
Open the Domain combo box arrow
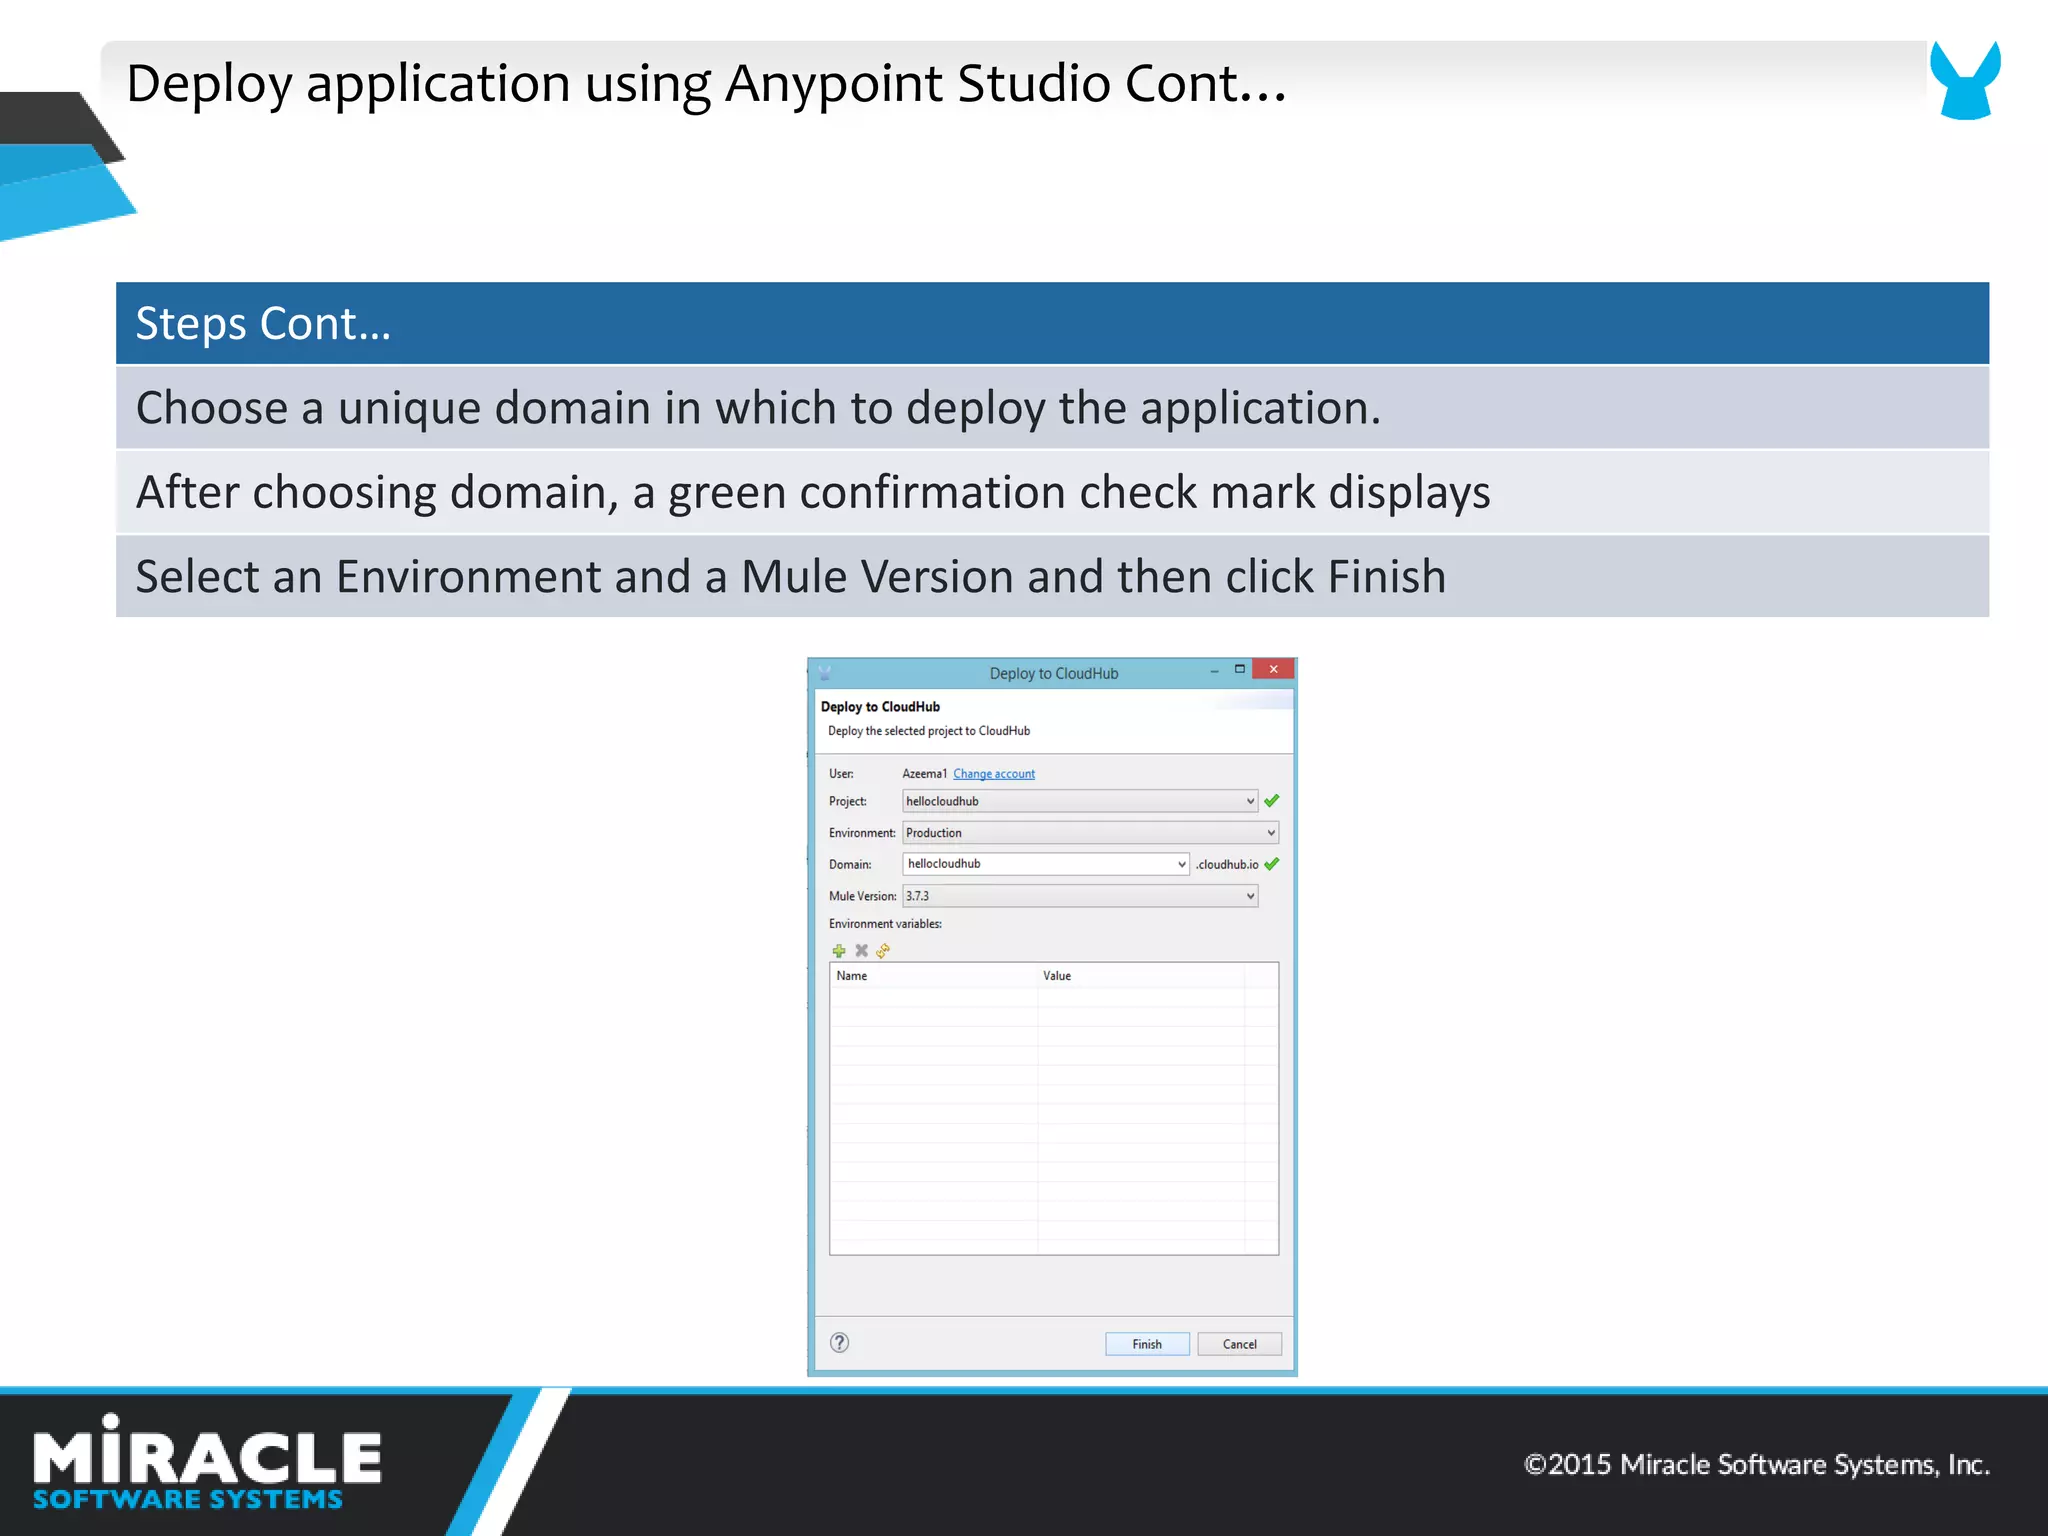(1181, 864)
